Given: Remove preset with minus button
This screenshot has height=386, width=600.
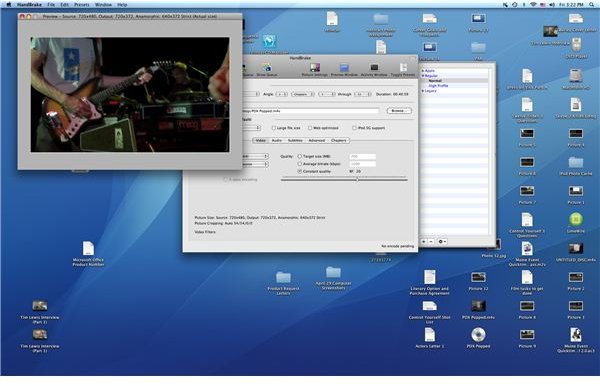Looking at the screenshot, I should click(431, 242).
